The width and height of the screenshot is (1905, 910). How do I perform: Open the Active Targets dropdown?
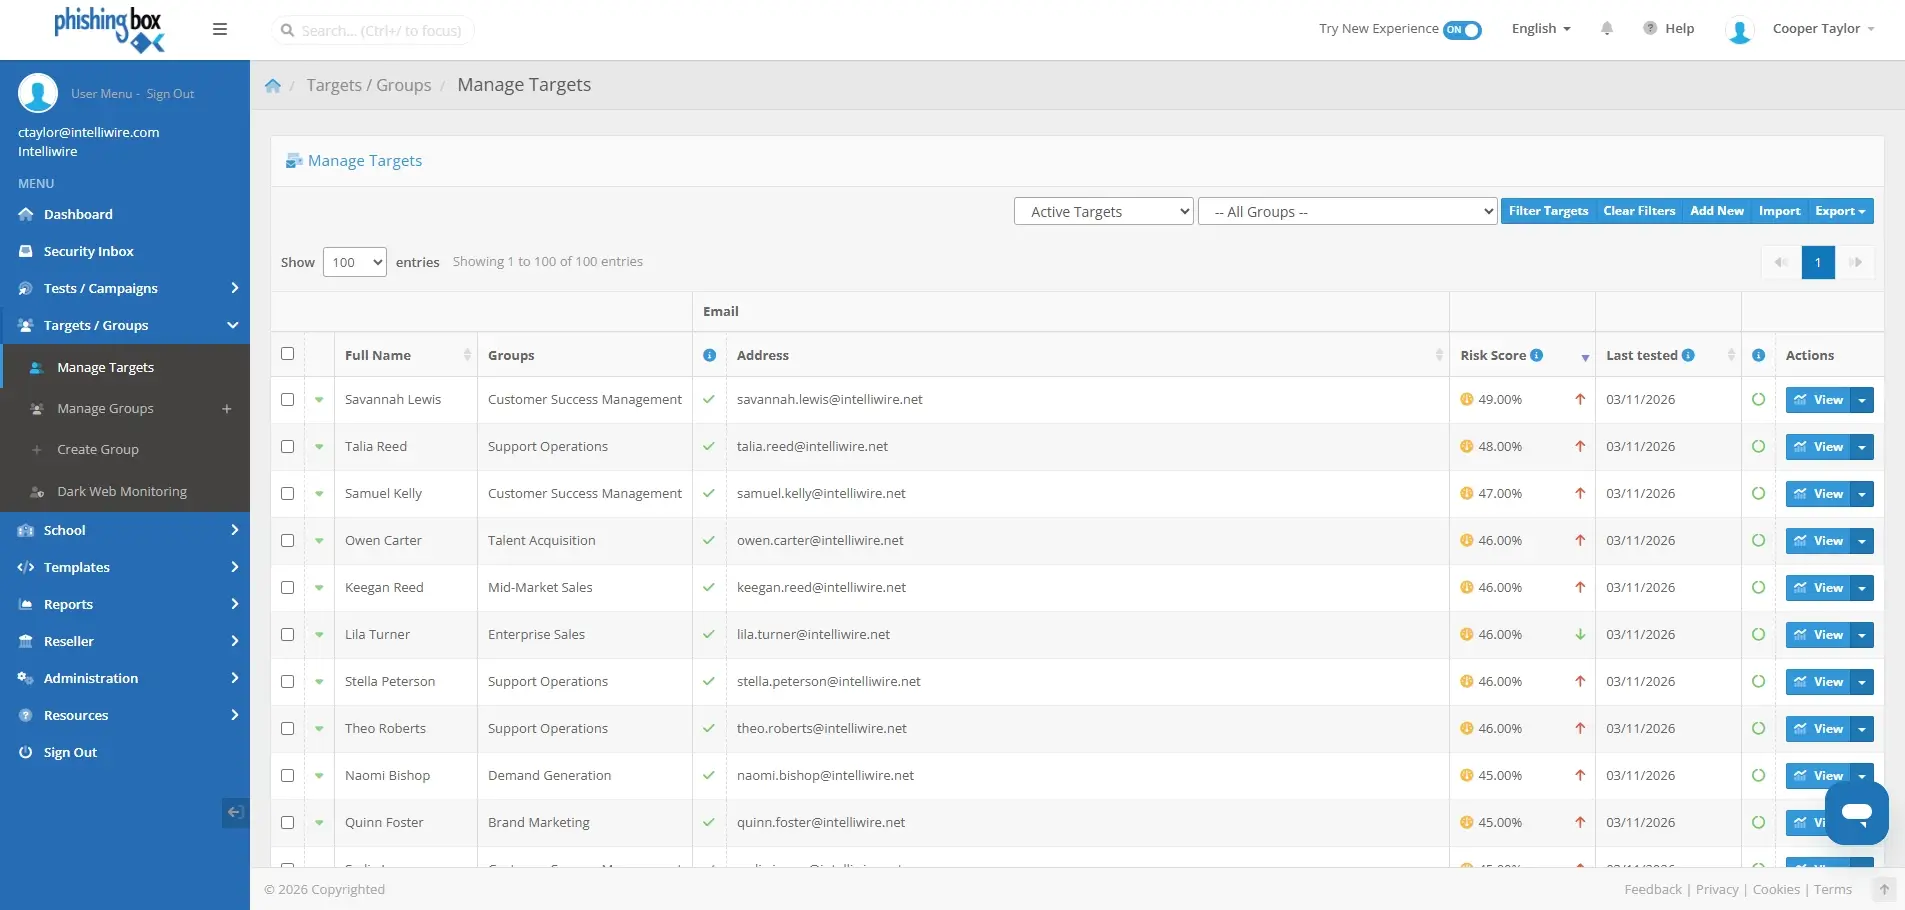[1103, 211]
